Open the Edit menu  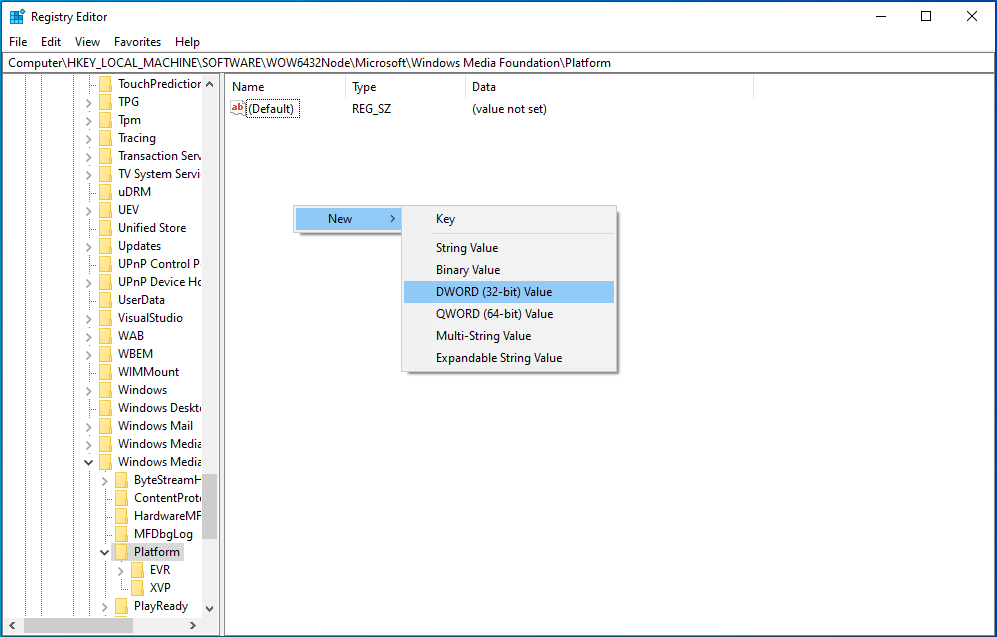pyautogui.click(x=51, y=42)
